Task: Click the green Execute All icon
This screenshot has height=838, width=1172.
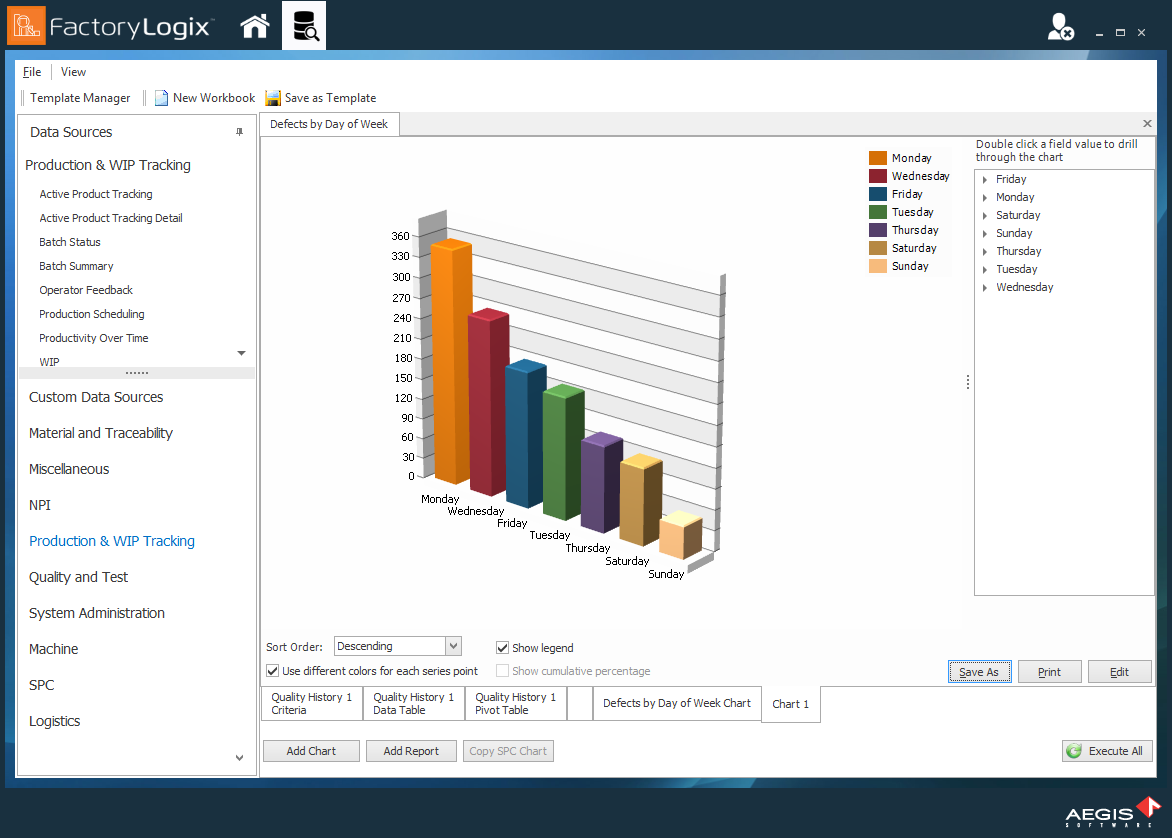Action: point(1073,751)
